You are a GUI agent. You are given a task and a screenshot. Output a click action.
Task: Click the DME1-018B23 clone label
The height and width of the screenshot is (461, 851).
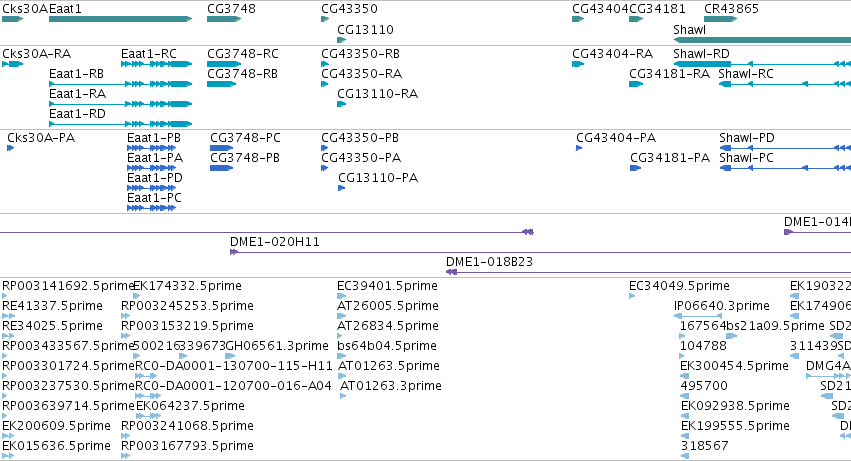point(489,262)
